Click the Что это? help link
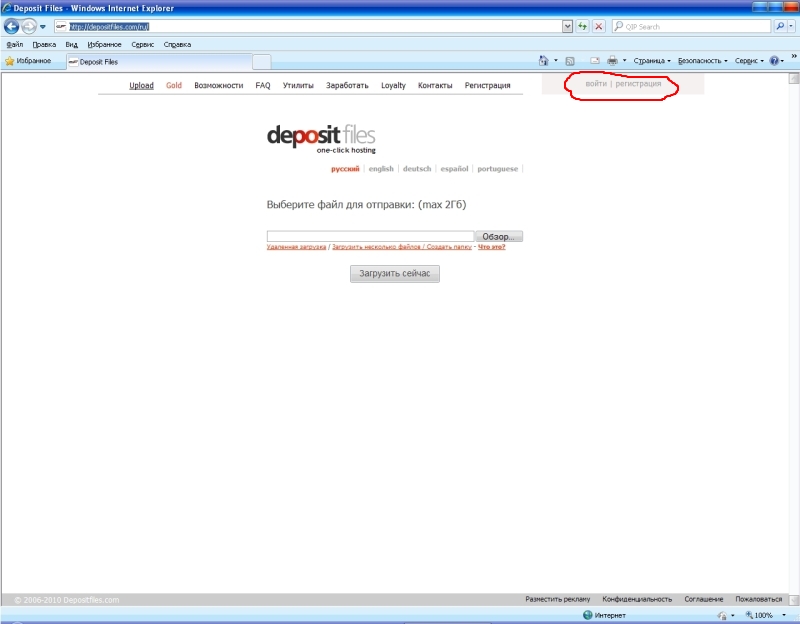 (491, 247)
